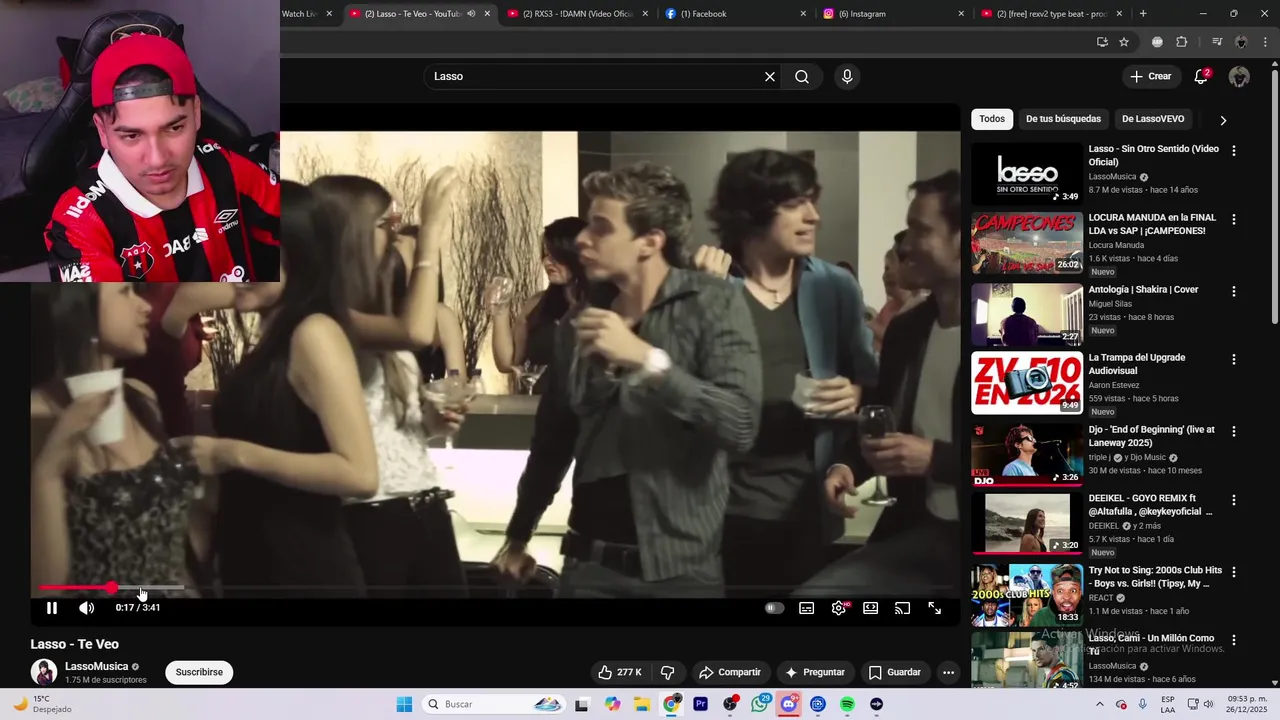
Task: Clear the search text with the X icon
Action: (770, 76)
